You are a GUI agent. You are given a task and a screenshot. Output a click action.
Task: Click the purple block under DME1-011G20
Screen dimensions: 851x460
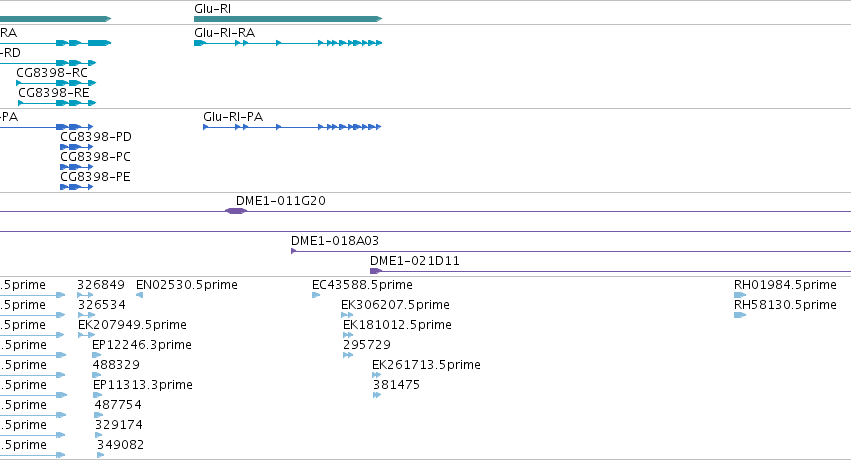(x=236, y=211)
